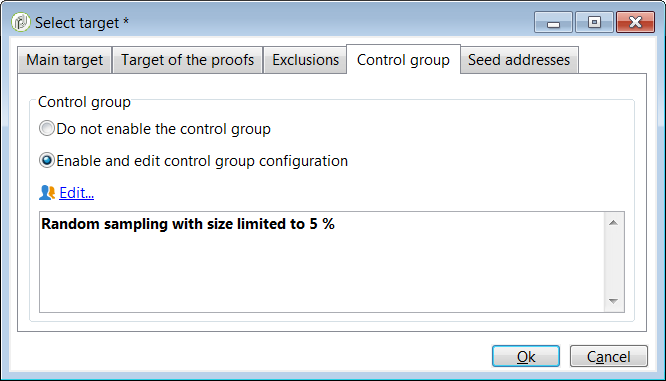Open the Target of the proofs tab
The image size is (666, 381).
[187, 60]
